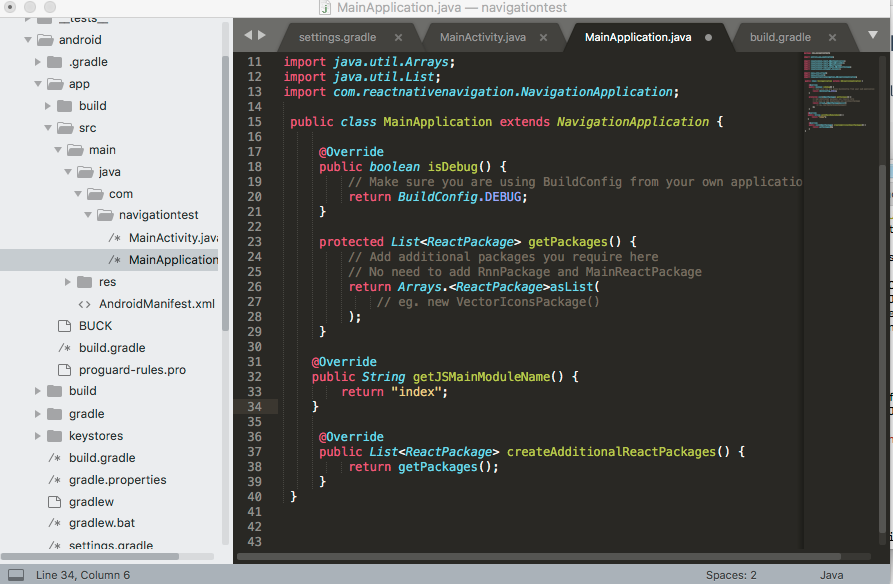
Task: Click the gradlew.bat file icon
Action: [54, 522]
